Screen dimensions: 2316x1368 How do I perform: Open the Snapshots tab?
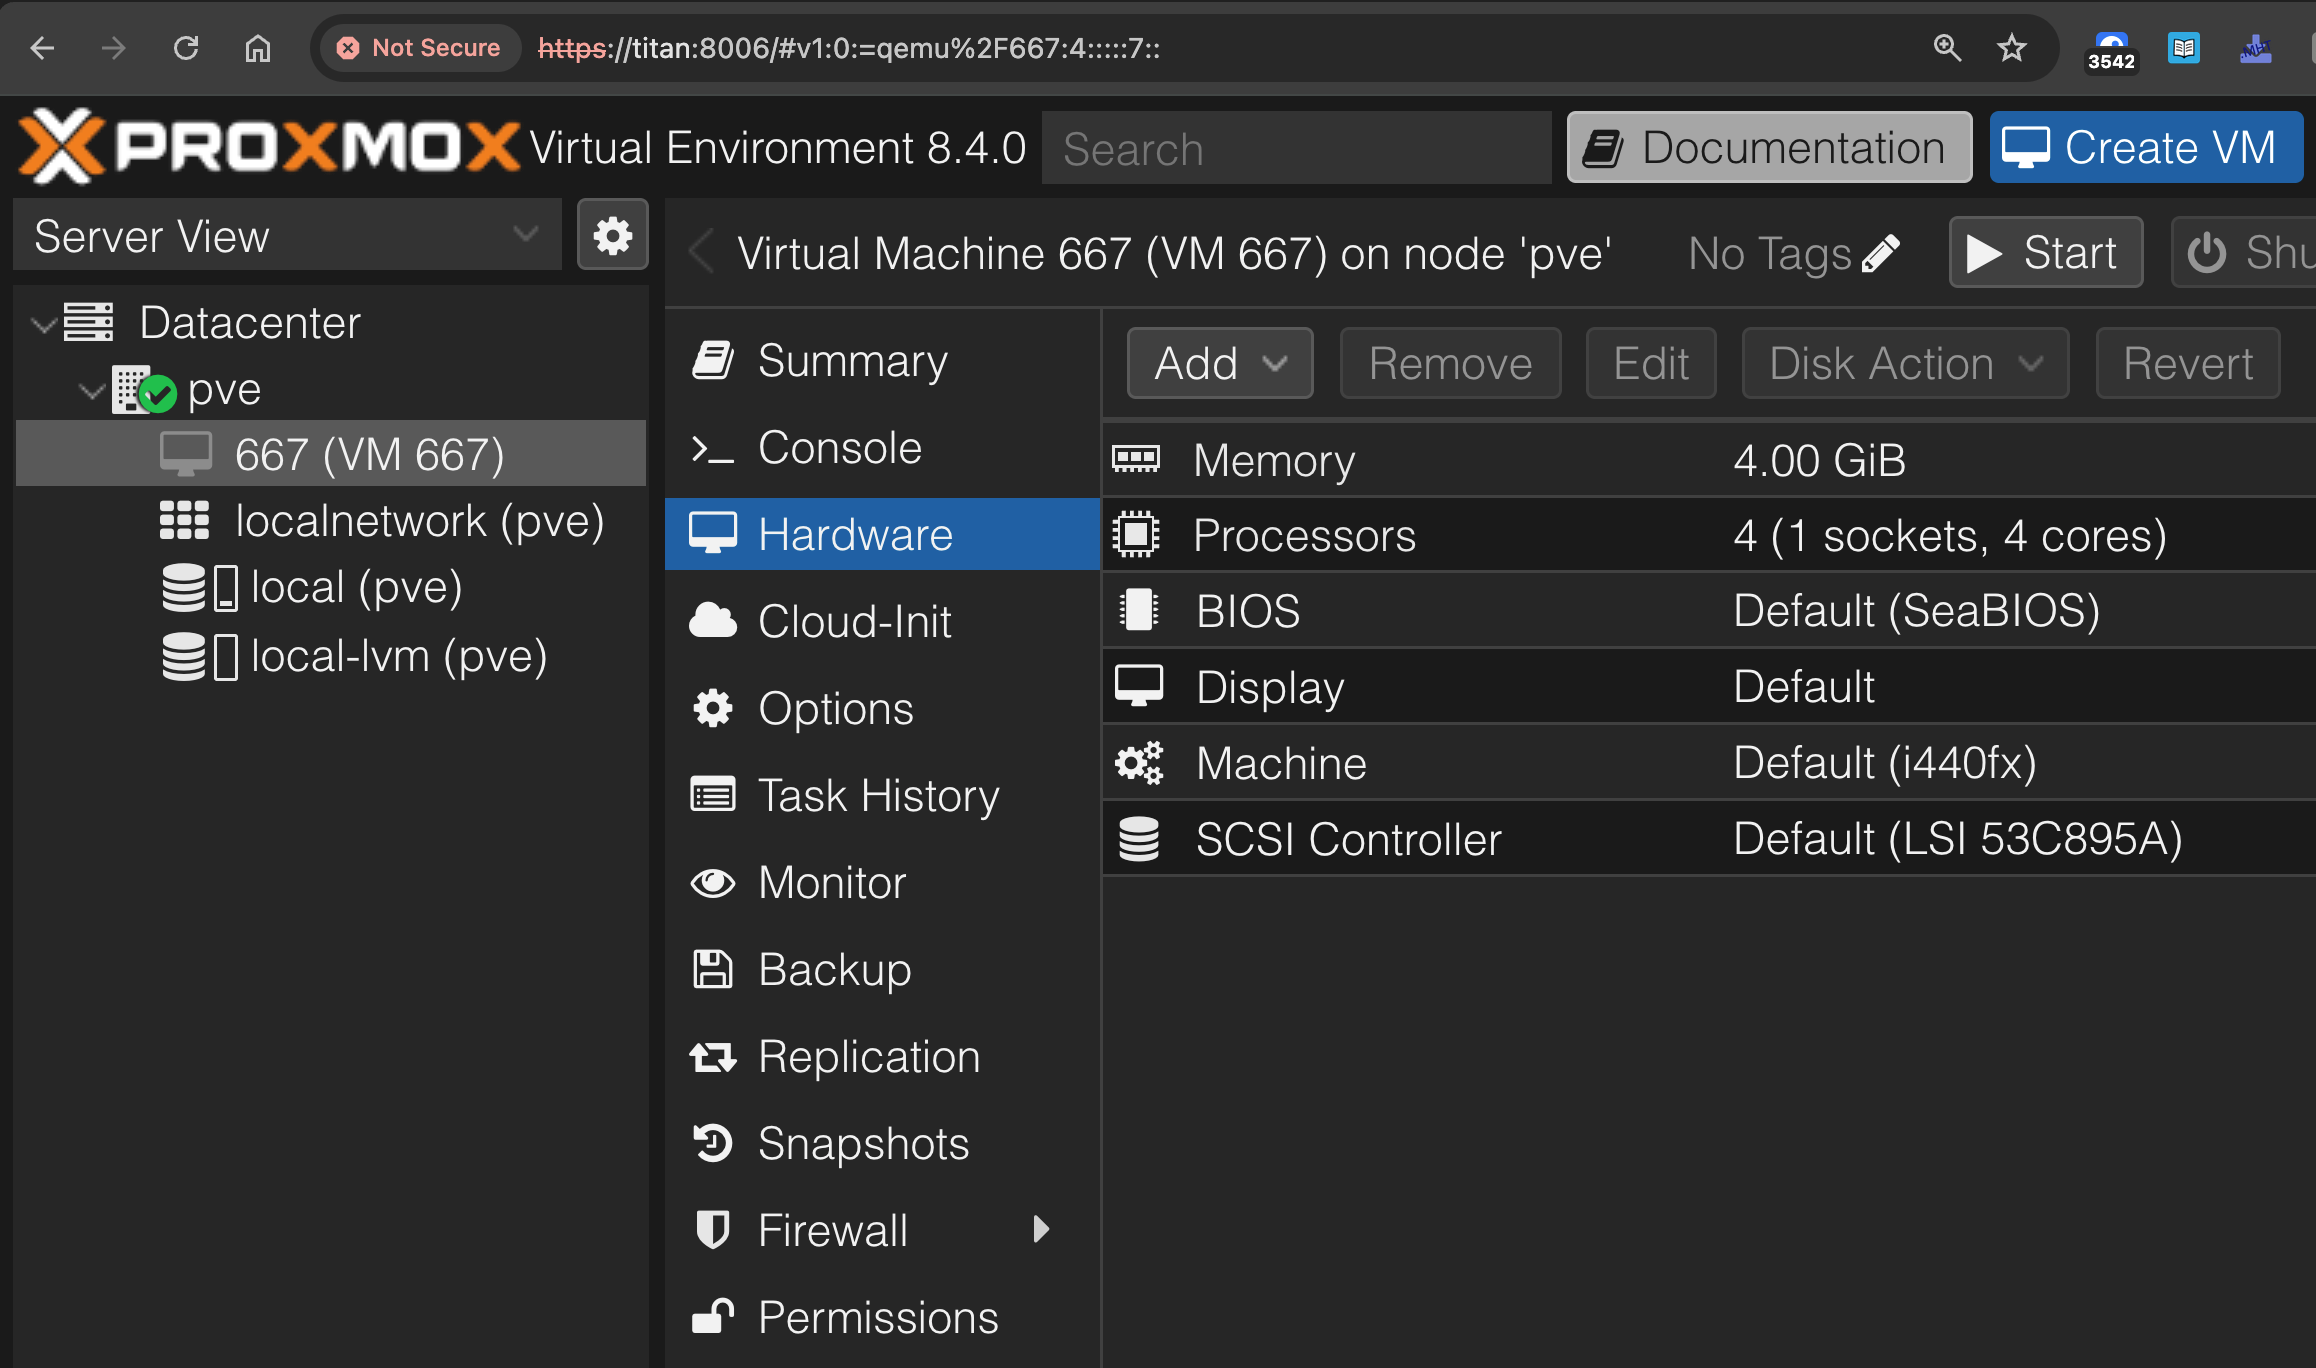pyautogui.click(x=882, y=1143)
